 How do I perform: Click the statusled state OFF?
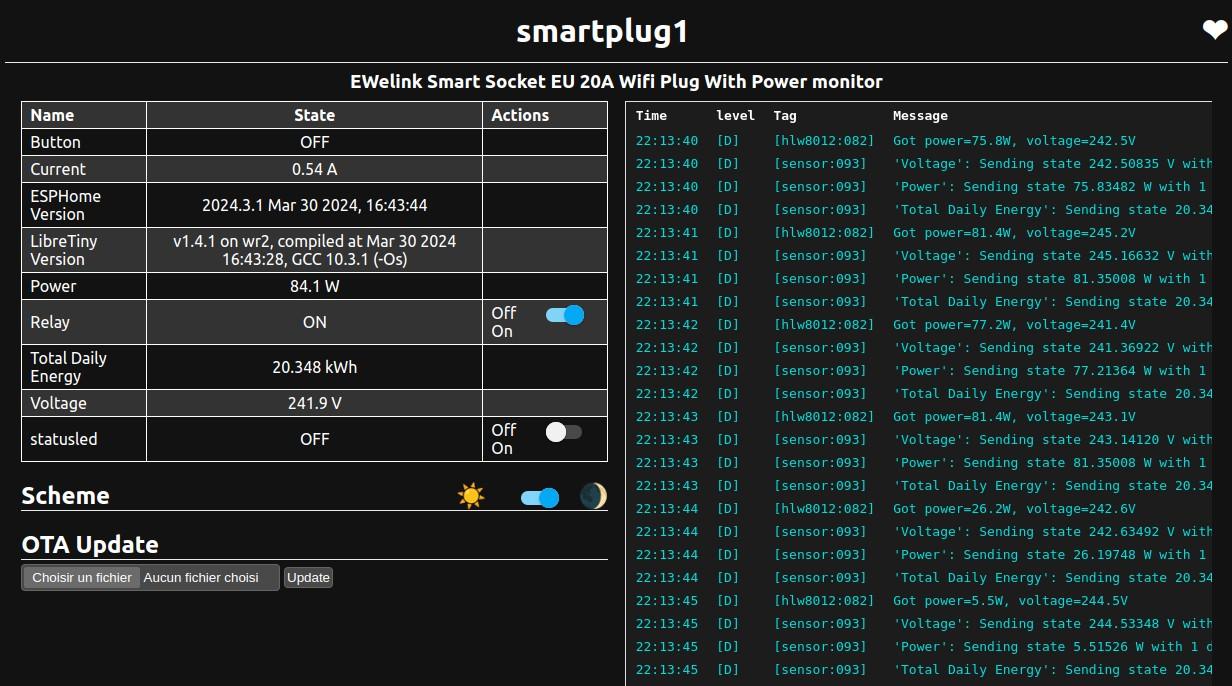tap(315, 439)
